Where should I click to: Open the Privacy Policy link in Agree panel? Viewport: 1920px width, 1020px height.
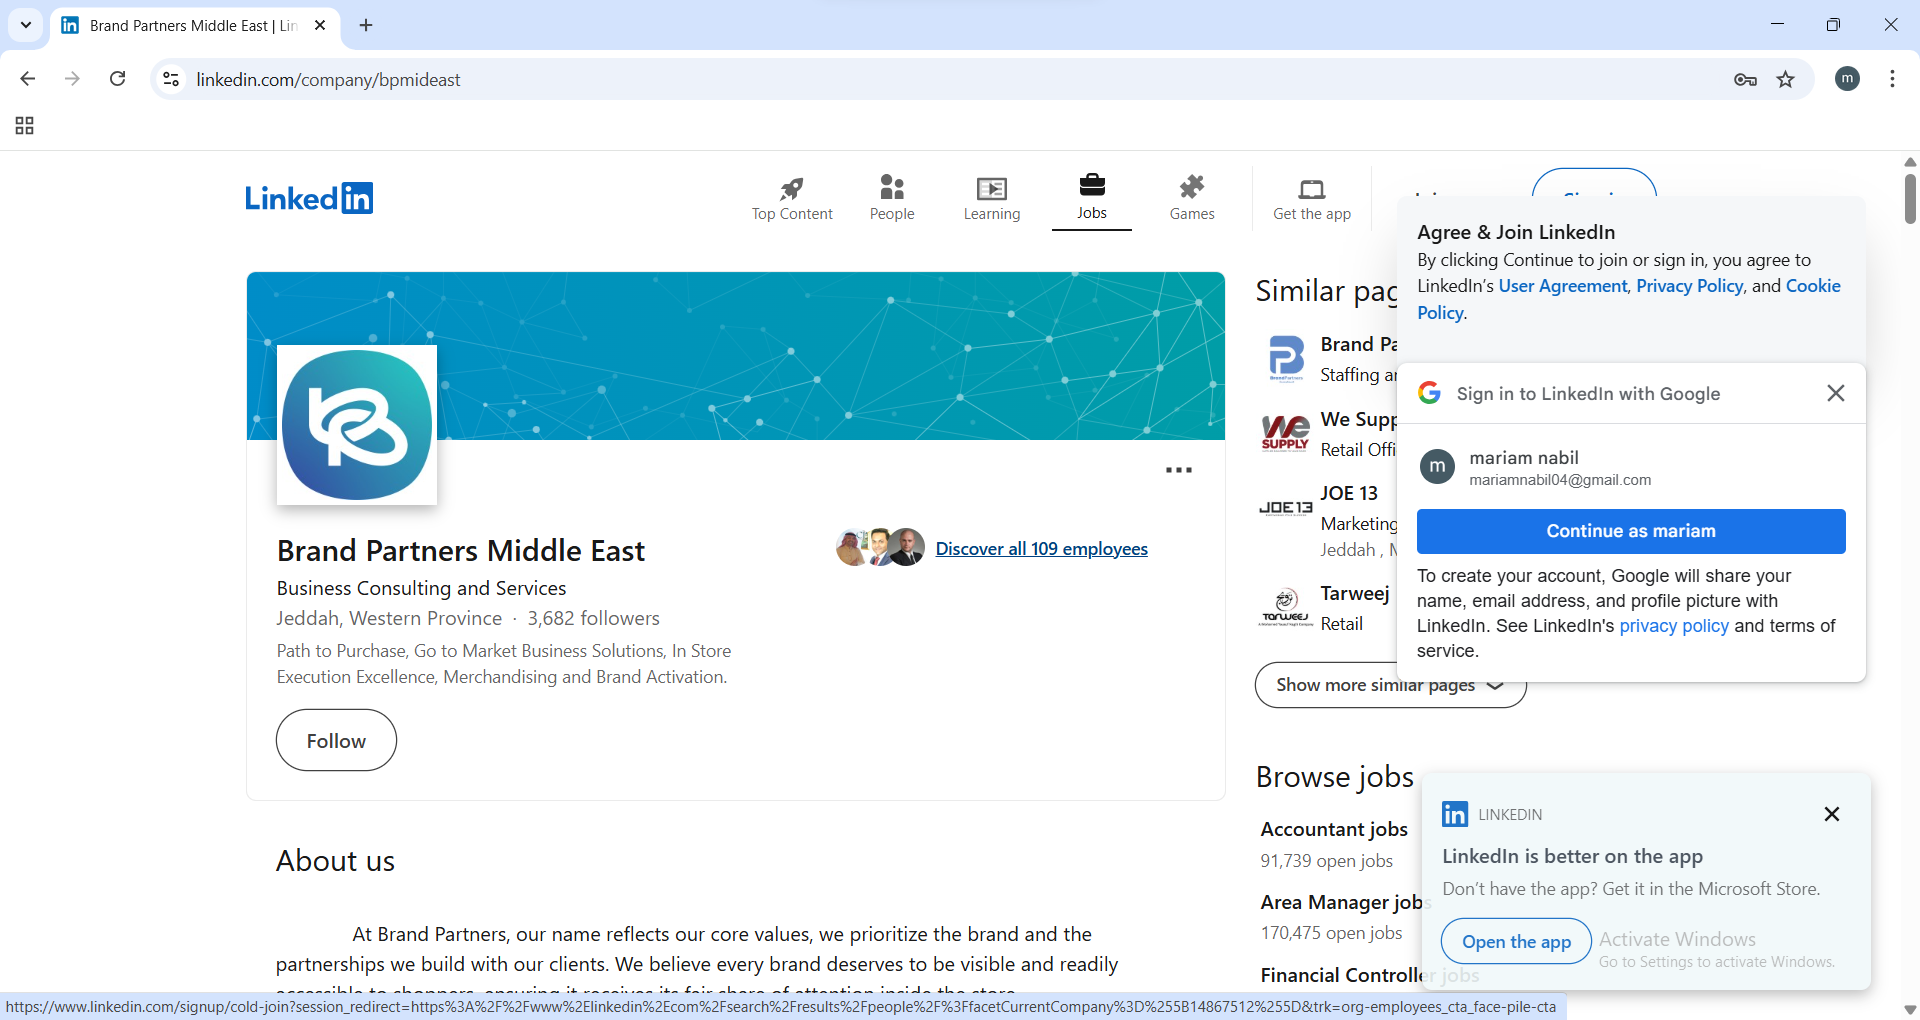(x=1690, y=286)
